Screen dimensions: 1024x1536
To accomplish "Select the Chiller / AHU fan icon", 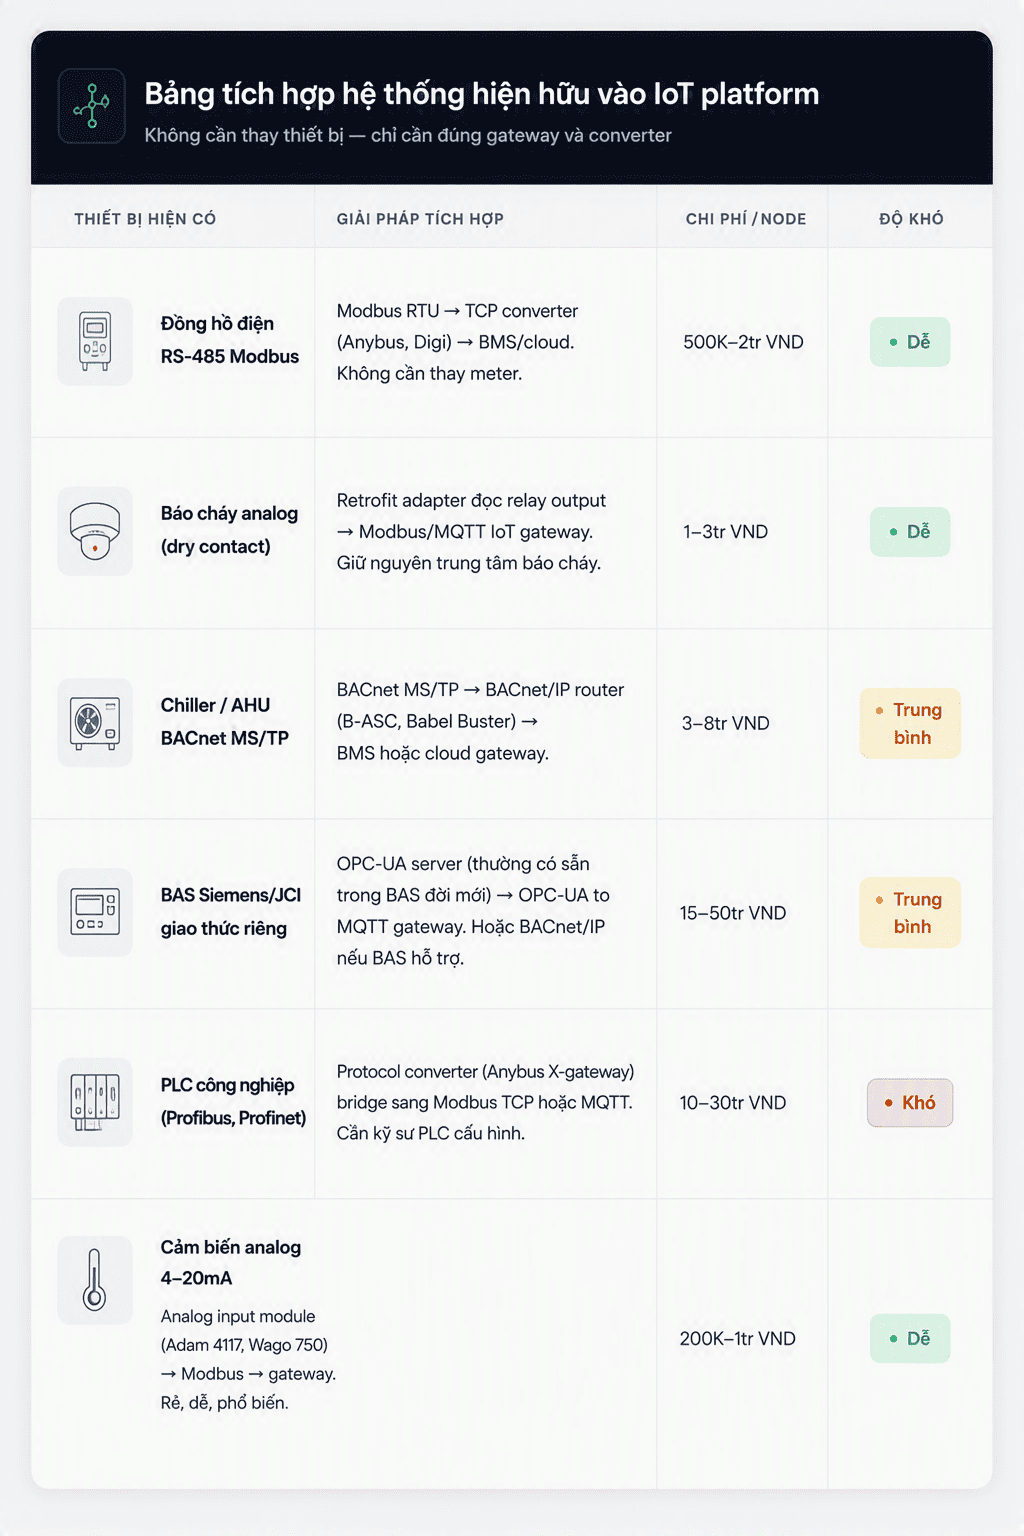I will point(95,723).
